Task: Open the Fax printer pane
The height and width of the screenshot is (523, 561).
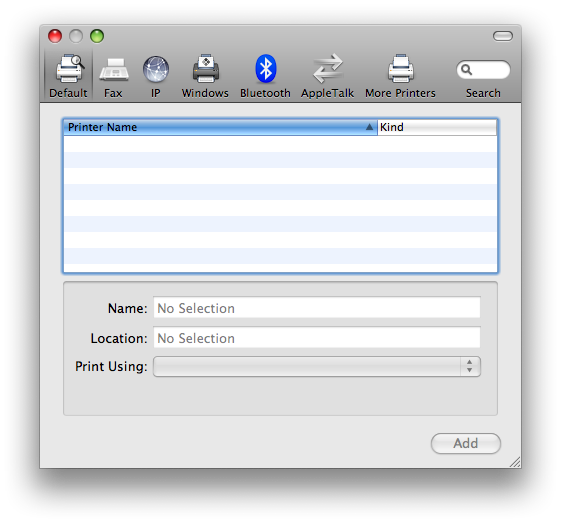Action: click(114, 69)
